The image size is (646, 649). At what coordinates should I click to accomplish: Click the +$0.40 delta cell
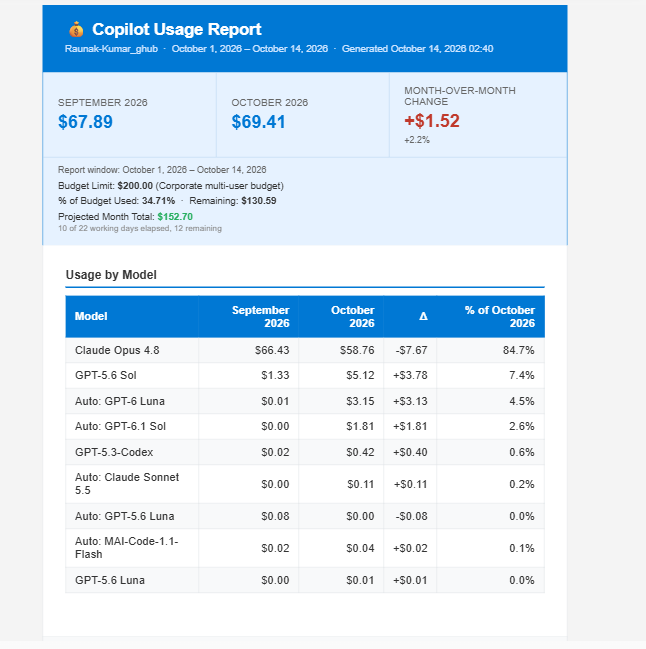pos(410,452)
